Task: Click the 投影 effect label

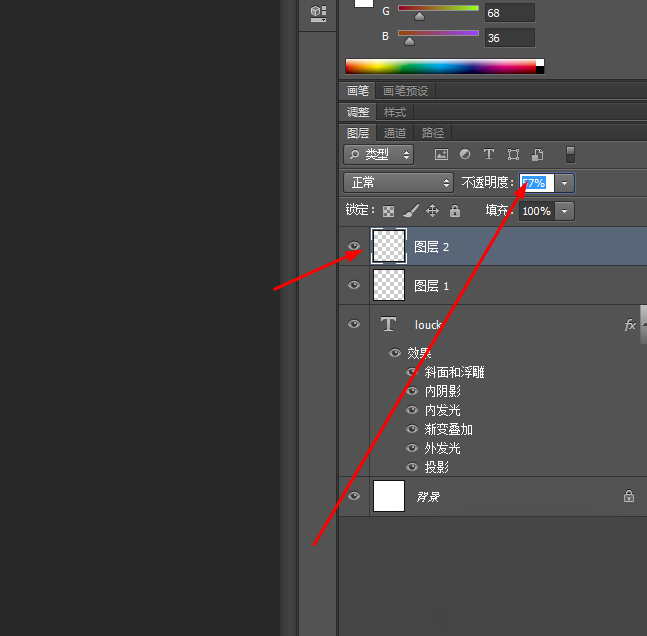Action: pyautogui.click(x=437, y=467)
